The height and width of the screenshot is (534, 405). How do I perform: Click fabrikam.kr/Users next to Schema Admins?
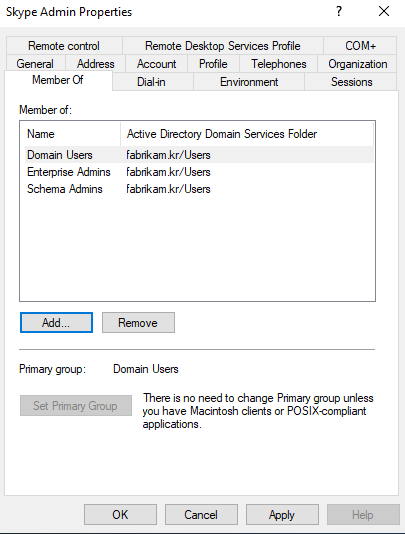click(168, 189)
